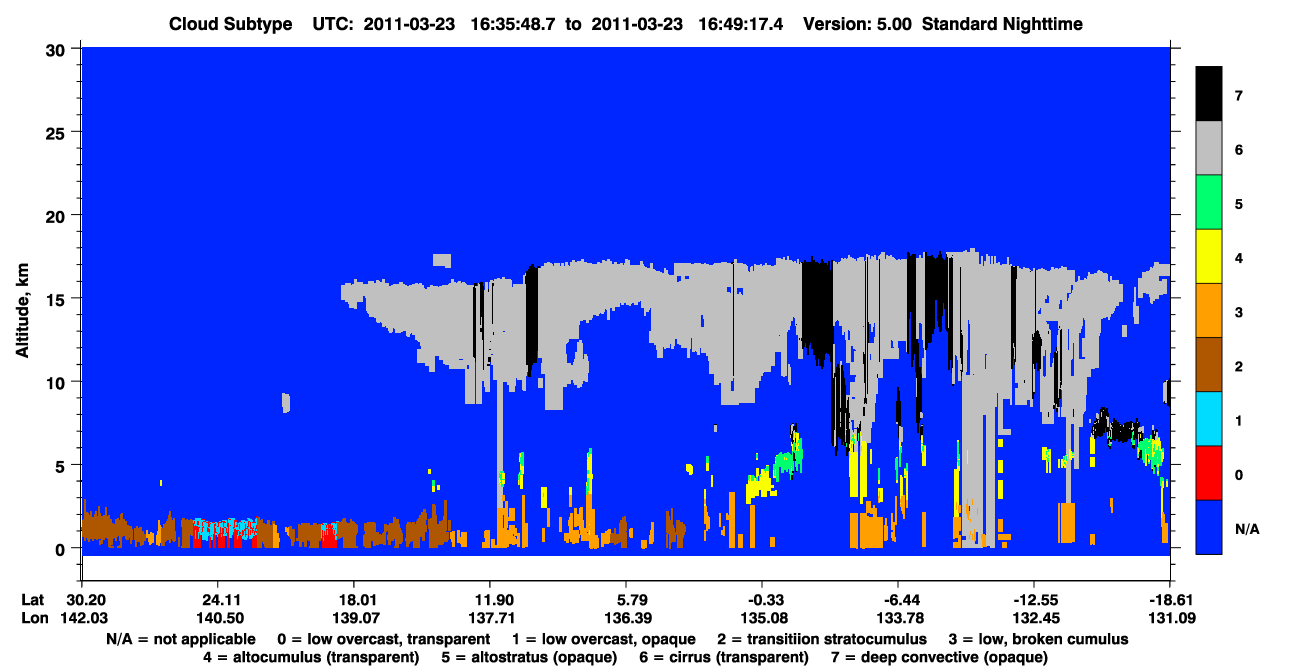Click the altitude tick label 10
Viewport: 1300px width, 667px height.
58,382
